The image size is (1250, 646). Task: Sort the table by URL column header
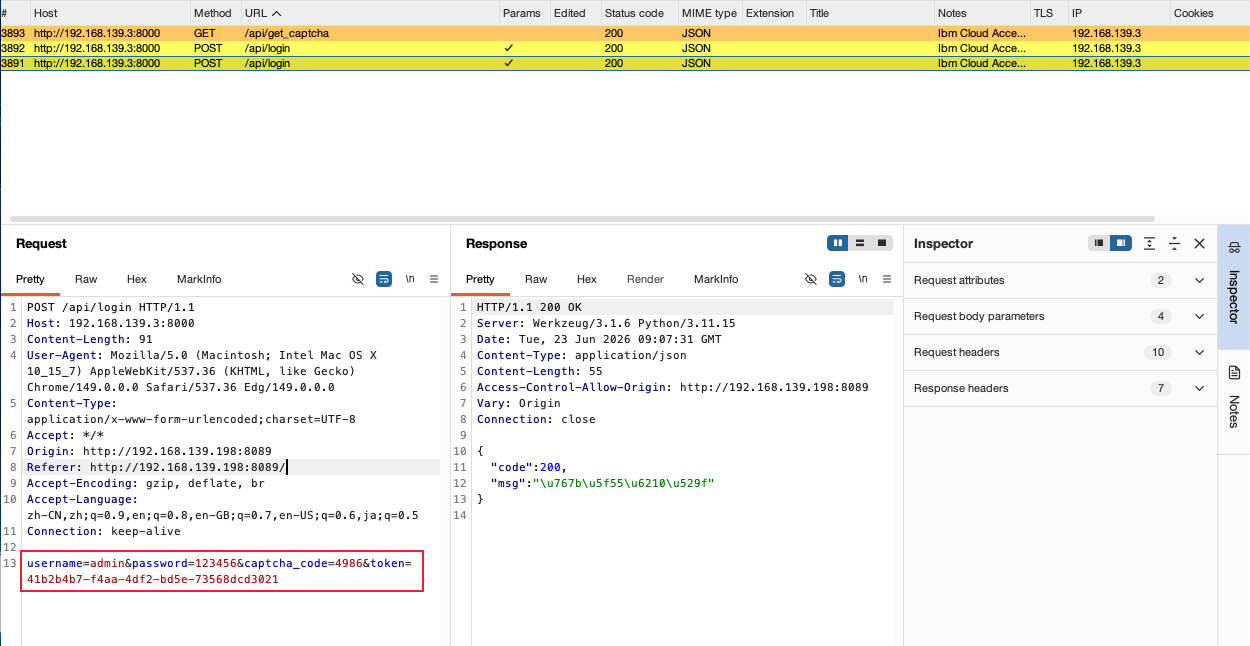click(x=369, y=13)
